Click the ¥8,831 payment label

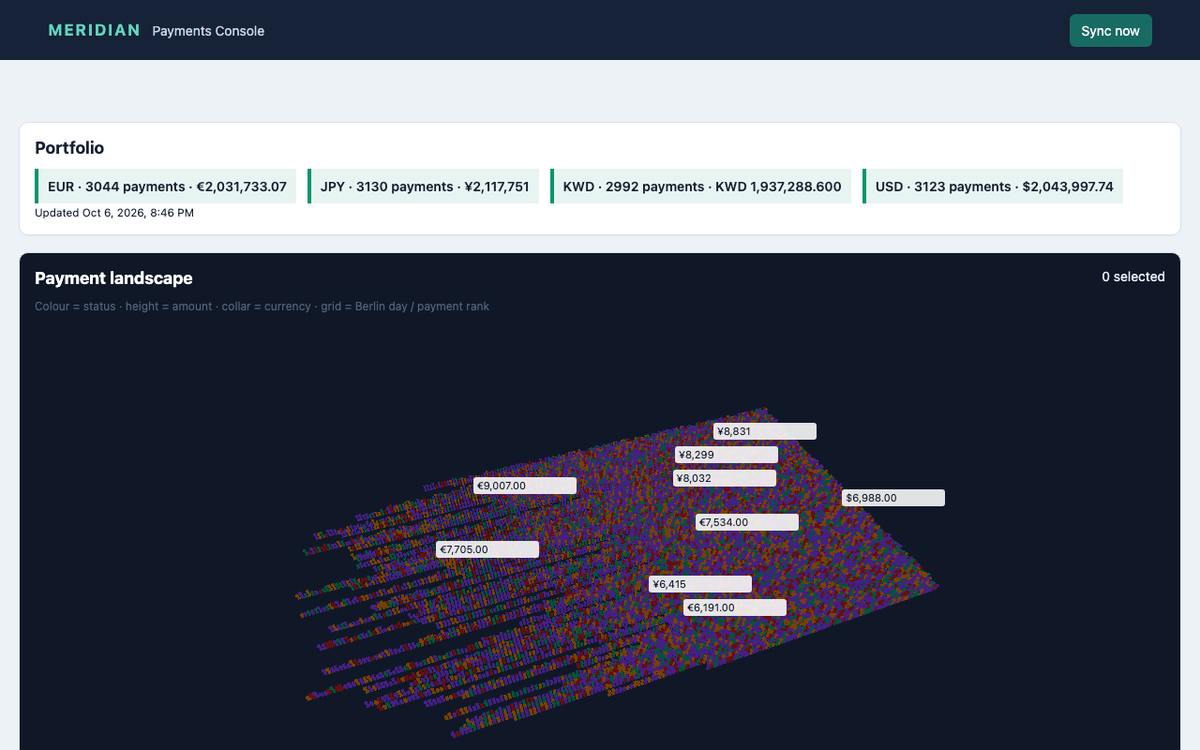point(765,431)
